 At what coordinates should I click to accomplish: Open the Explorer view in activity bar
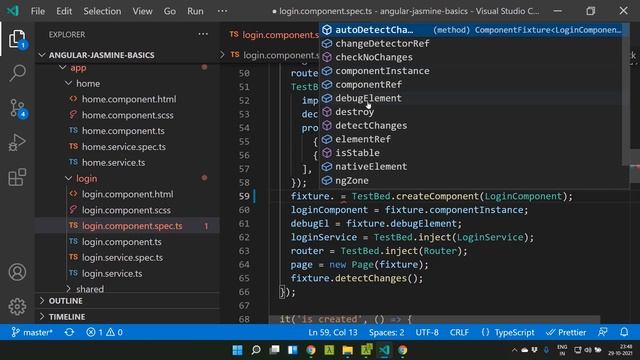(x=17, y=39)
